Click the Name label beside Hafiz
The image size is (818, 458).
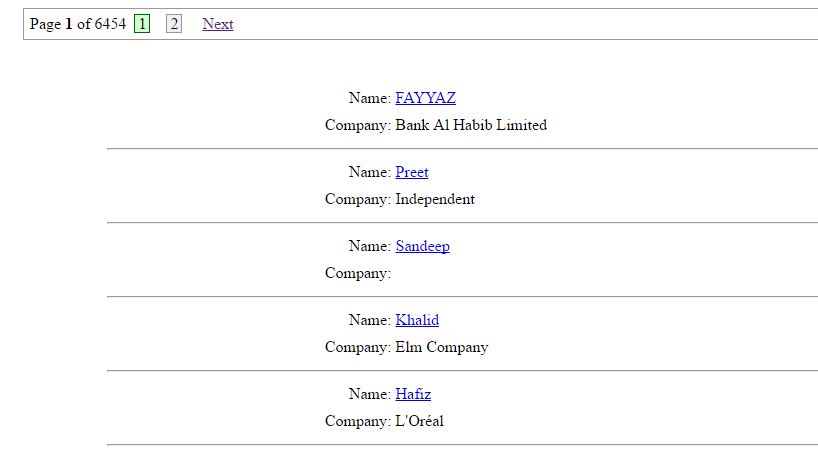click(x=369, y=394)
